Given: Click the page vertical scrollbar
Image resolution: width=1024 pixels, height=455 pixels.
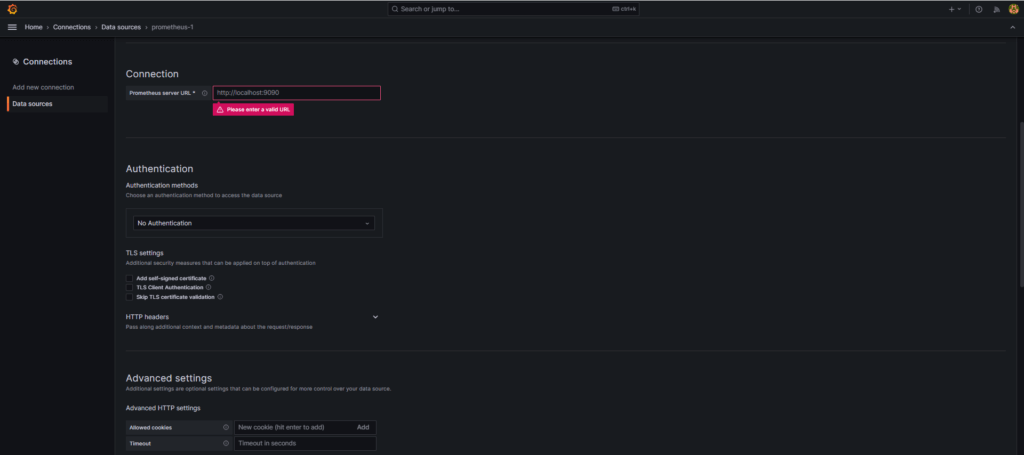Looking at the screenshot, I should (x=1021, y=205).
